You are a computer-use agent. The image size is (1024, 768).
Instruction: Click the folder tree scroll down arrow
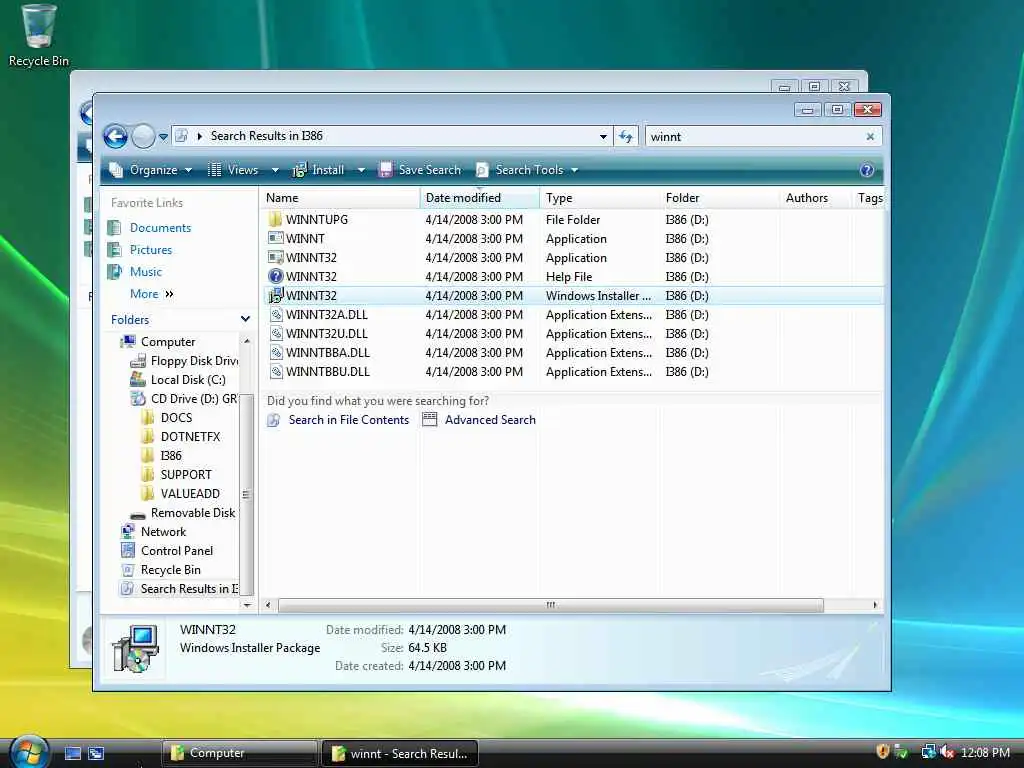tap(247, 605)
